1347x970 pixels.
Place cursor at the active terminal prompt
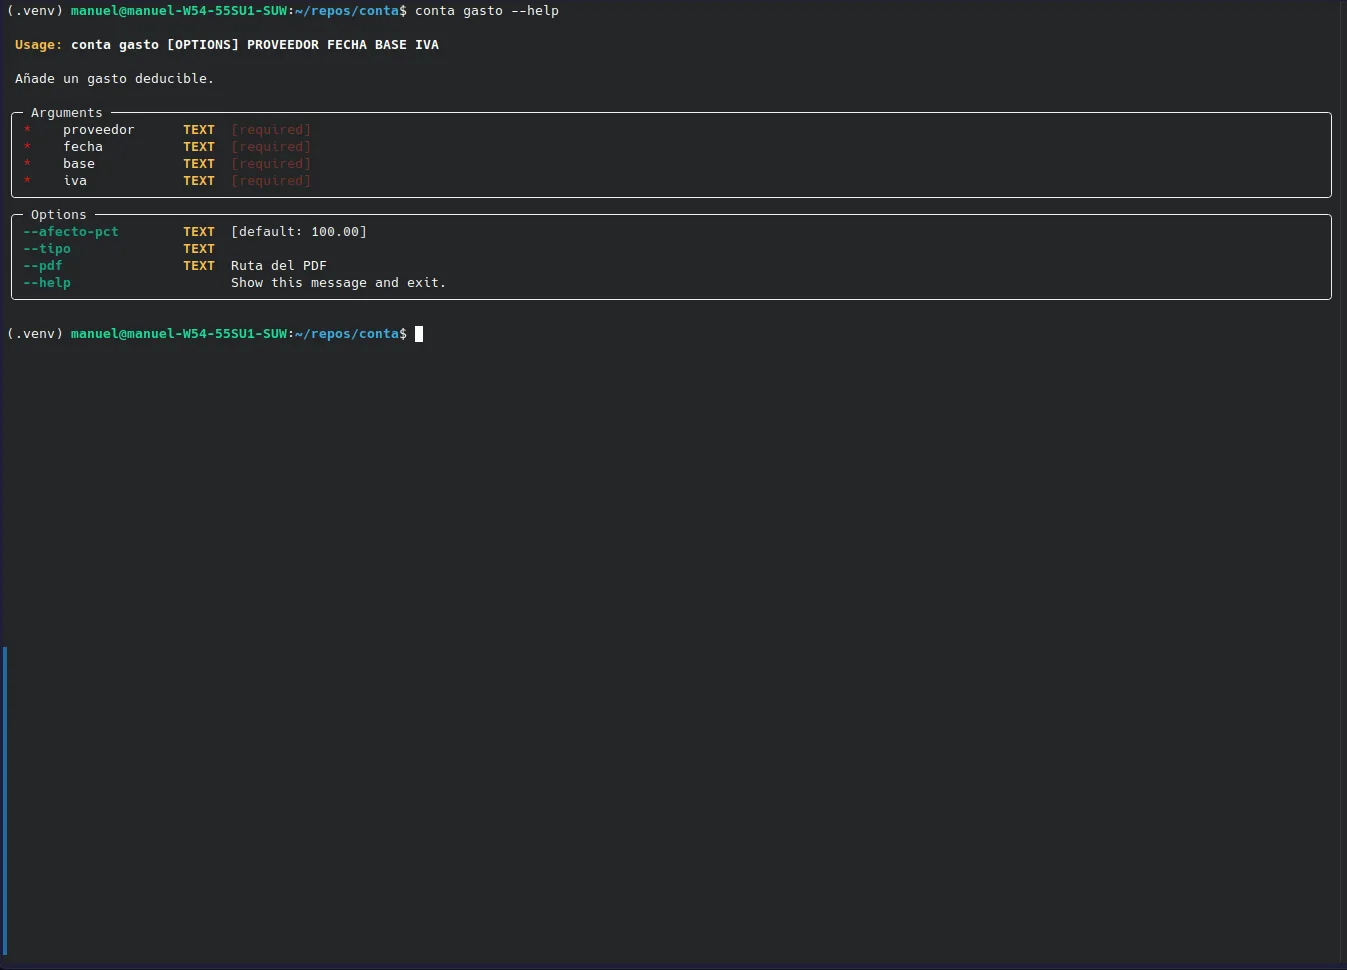click(419, 334)
